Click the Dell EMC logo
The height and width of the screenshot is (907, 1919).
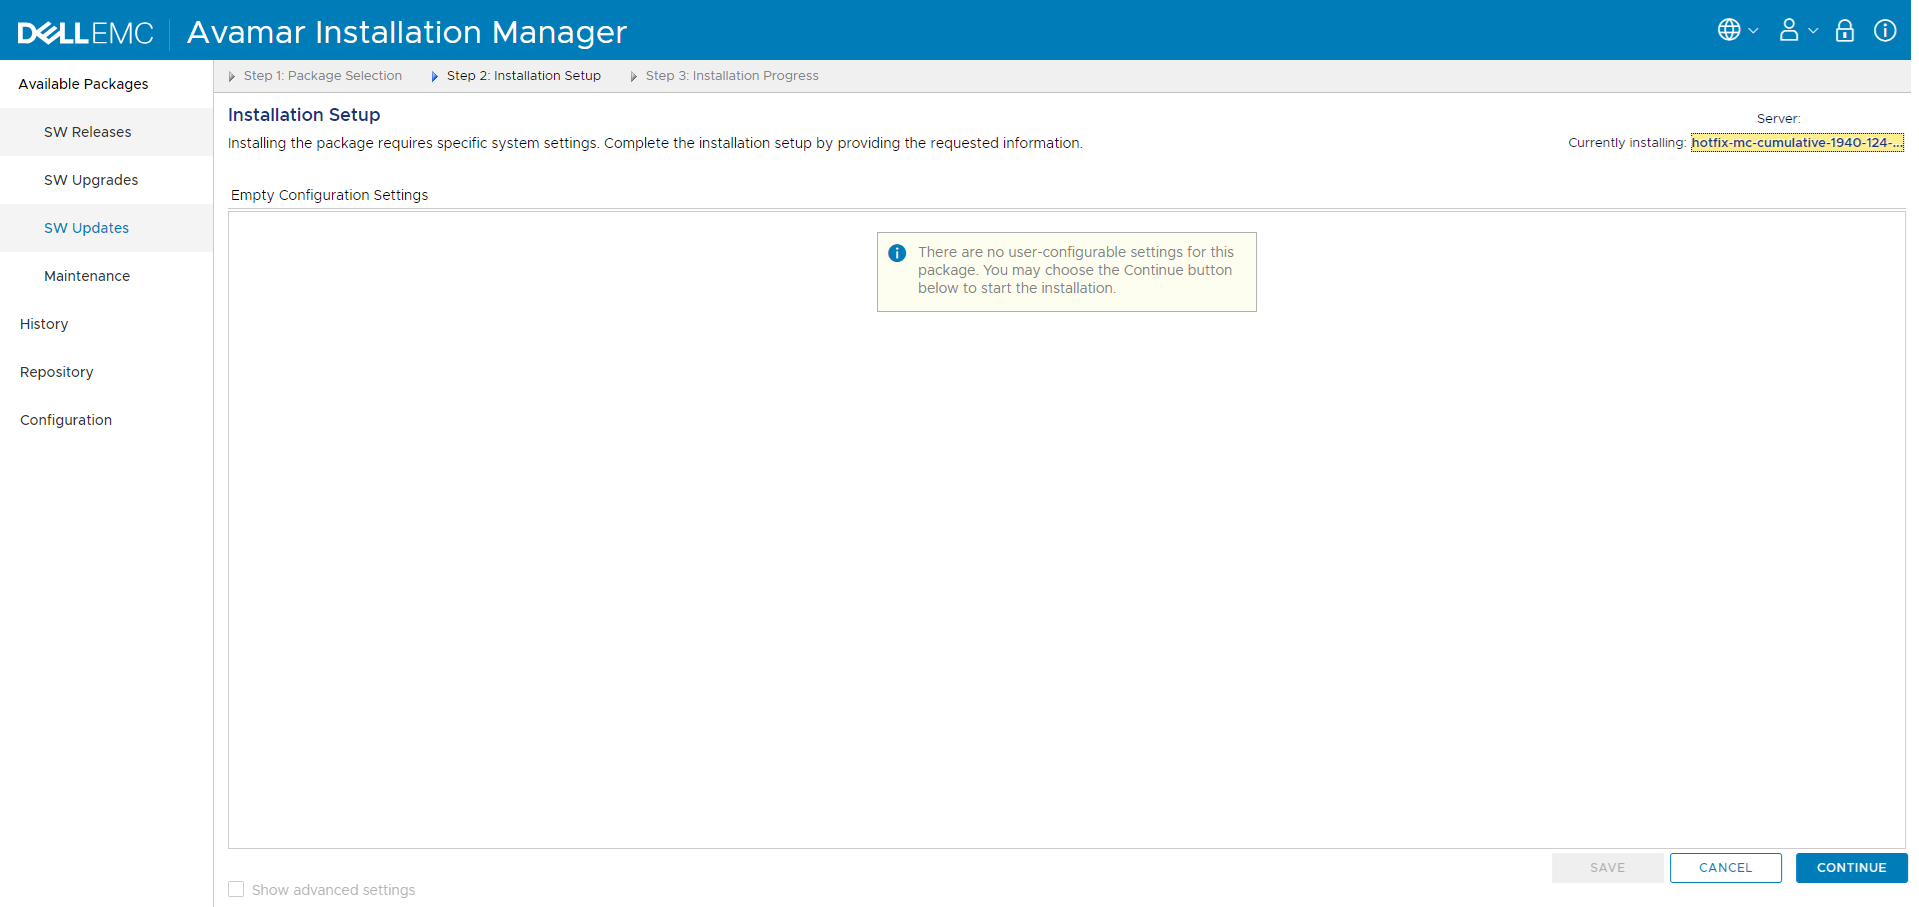coord(85,31)
